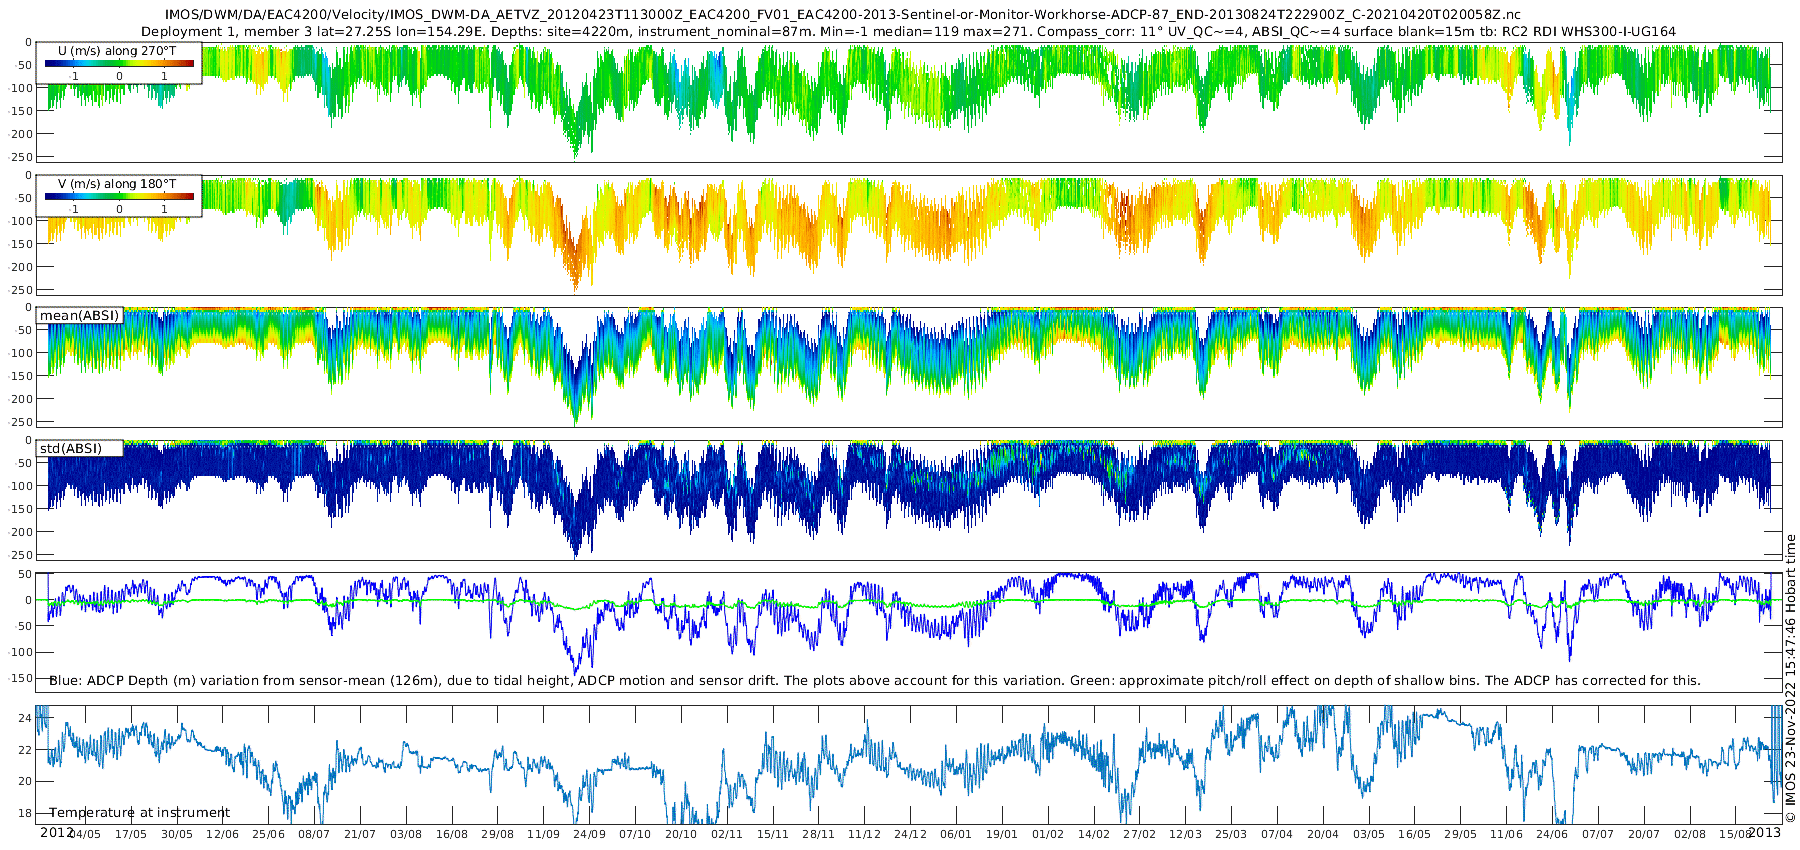Click the '03/08' date tick label
This screenshot has height=850, width=1800.
pos(406,834)
